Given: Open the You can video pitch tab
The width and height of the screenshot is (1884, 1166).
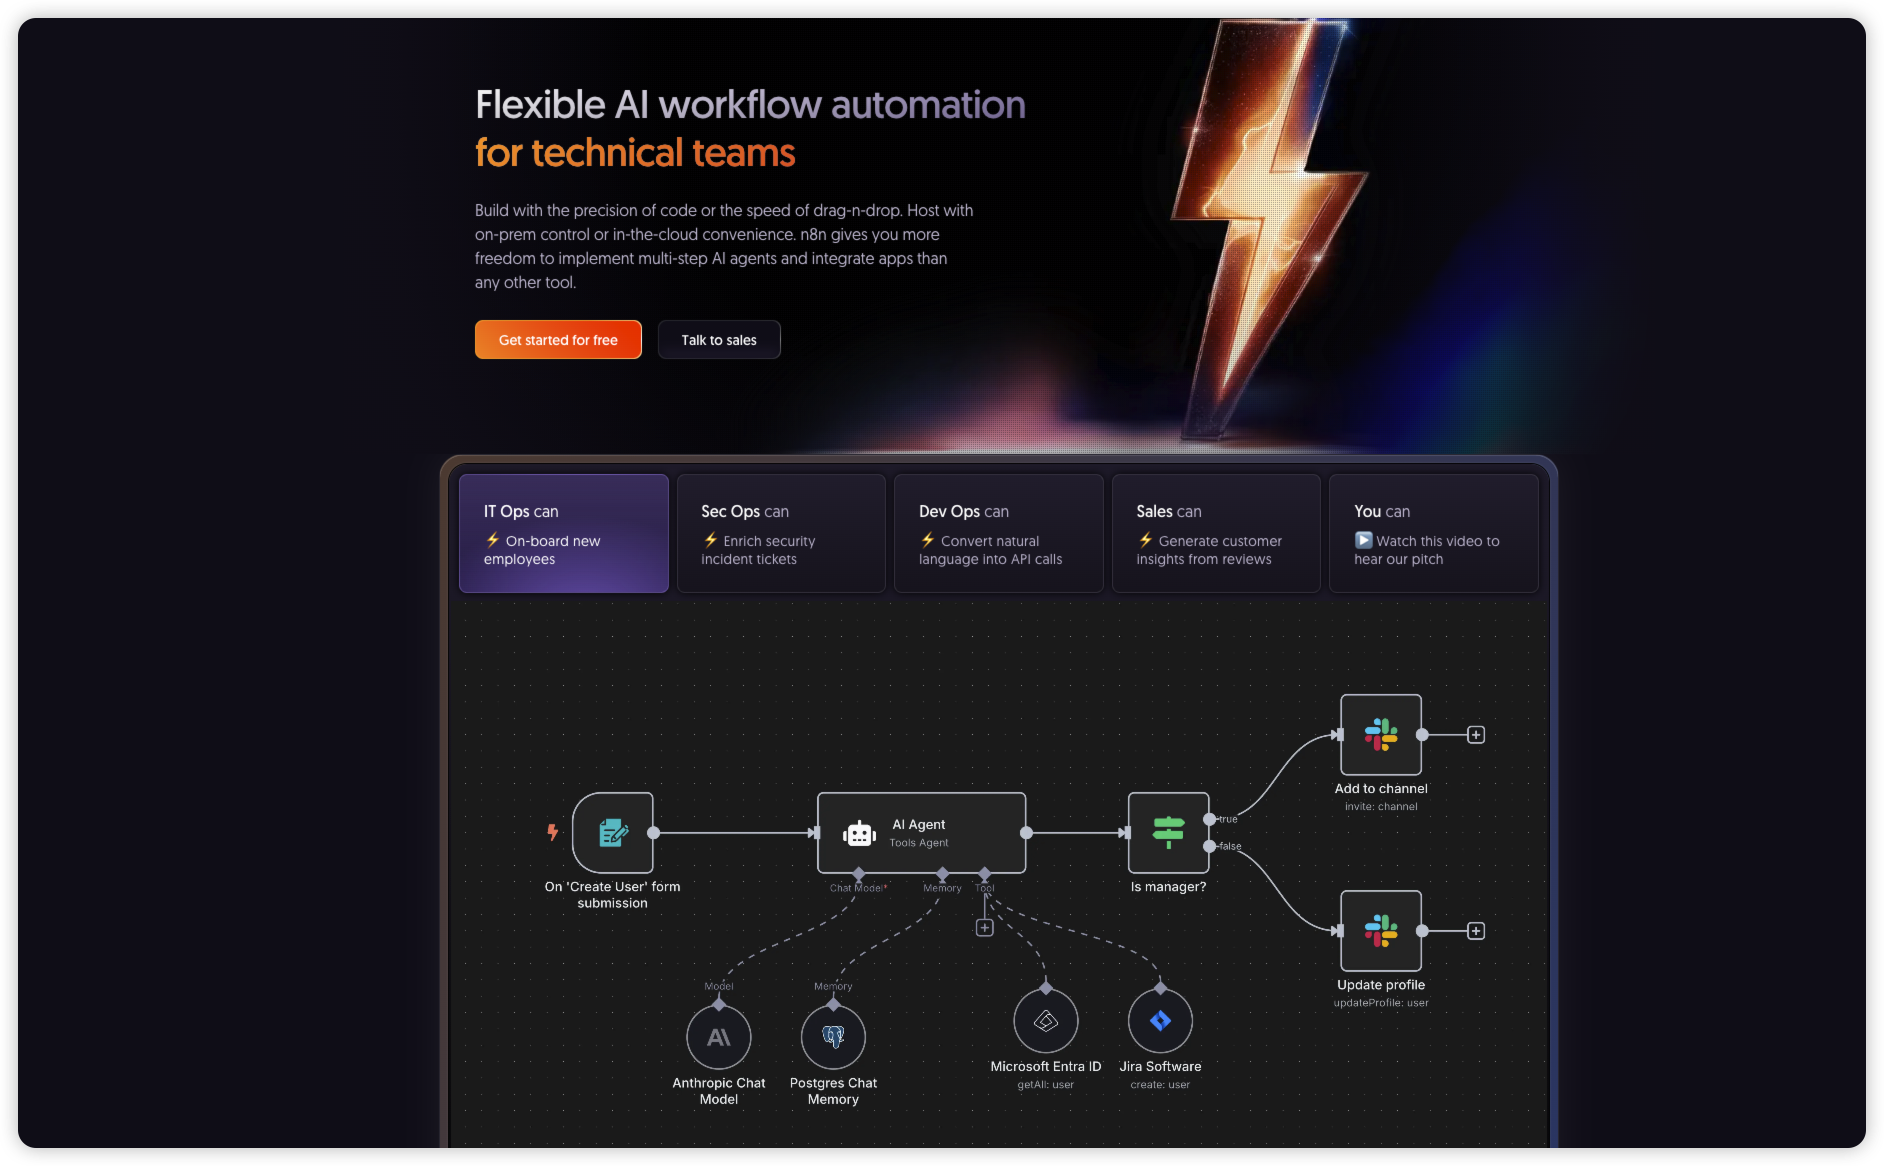Looking at the screenshot, I should tap(1434, 534).
